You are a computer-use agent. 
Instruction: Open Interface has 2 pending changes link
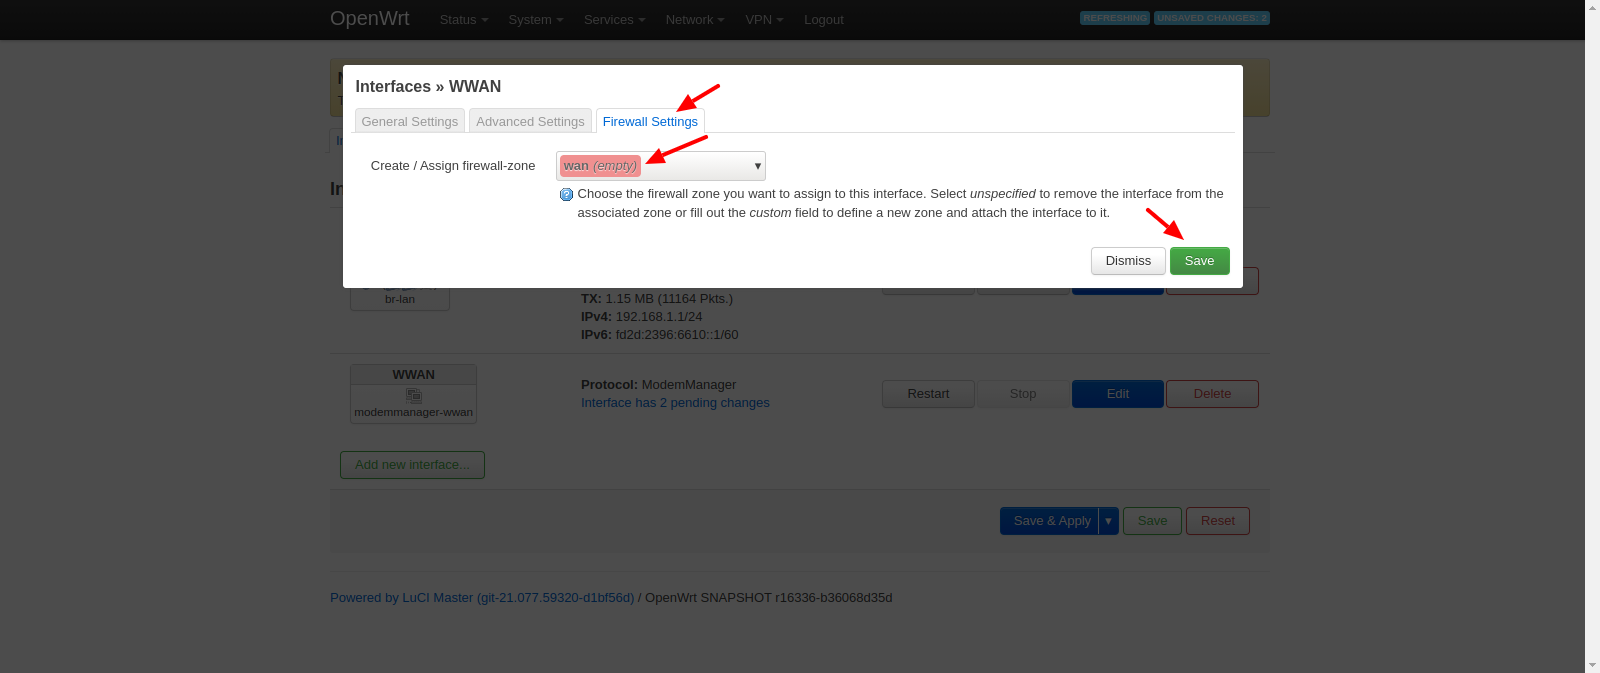[675, 403]
